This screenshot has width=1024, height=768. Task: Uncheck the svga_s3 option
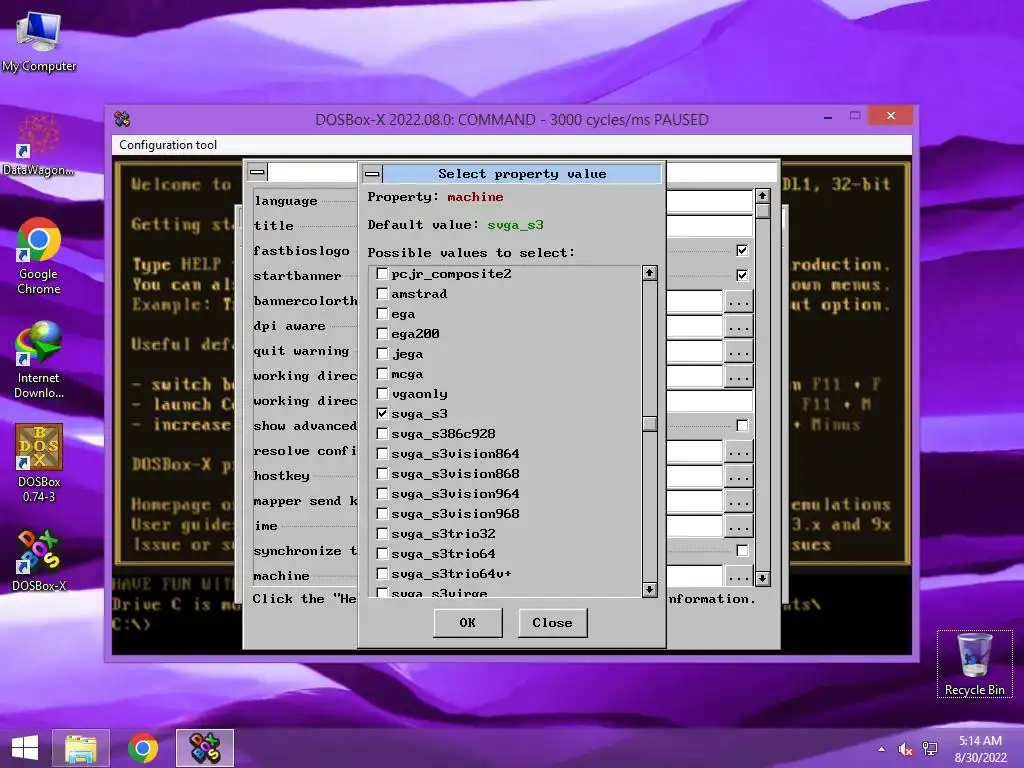click(383, 413)
